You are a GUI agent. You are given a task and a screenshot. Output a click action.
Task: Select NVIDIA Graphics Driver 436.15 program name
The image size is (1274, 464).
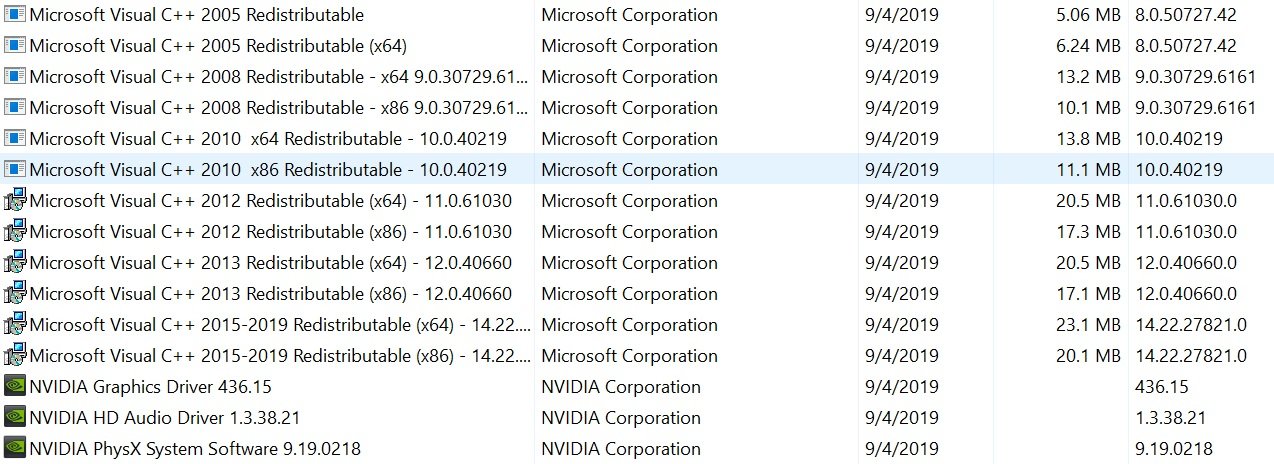150,387
